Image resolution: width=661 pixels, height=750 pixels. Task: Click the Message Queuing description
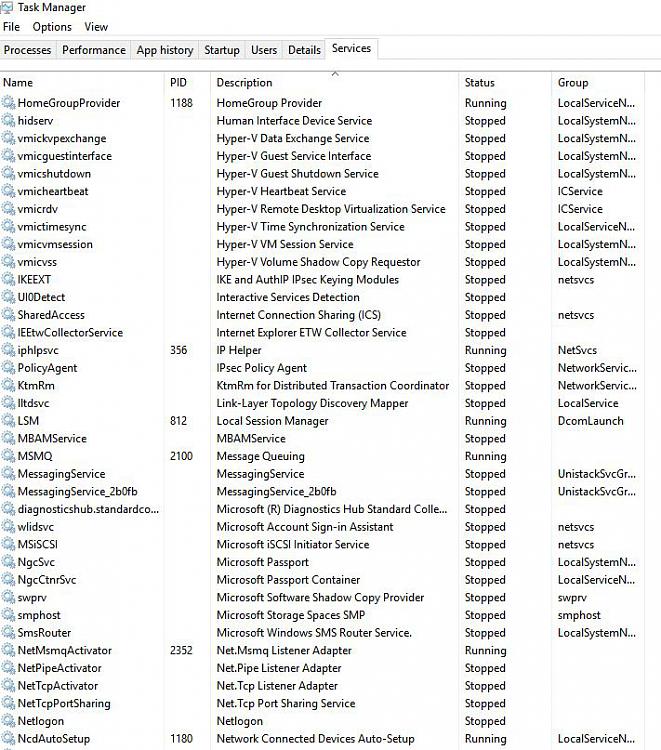[x=261, y=456]
